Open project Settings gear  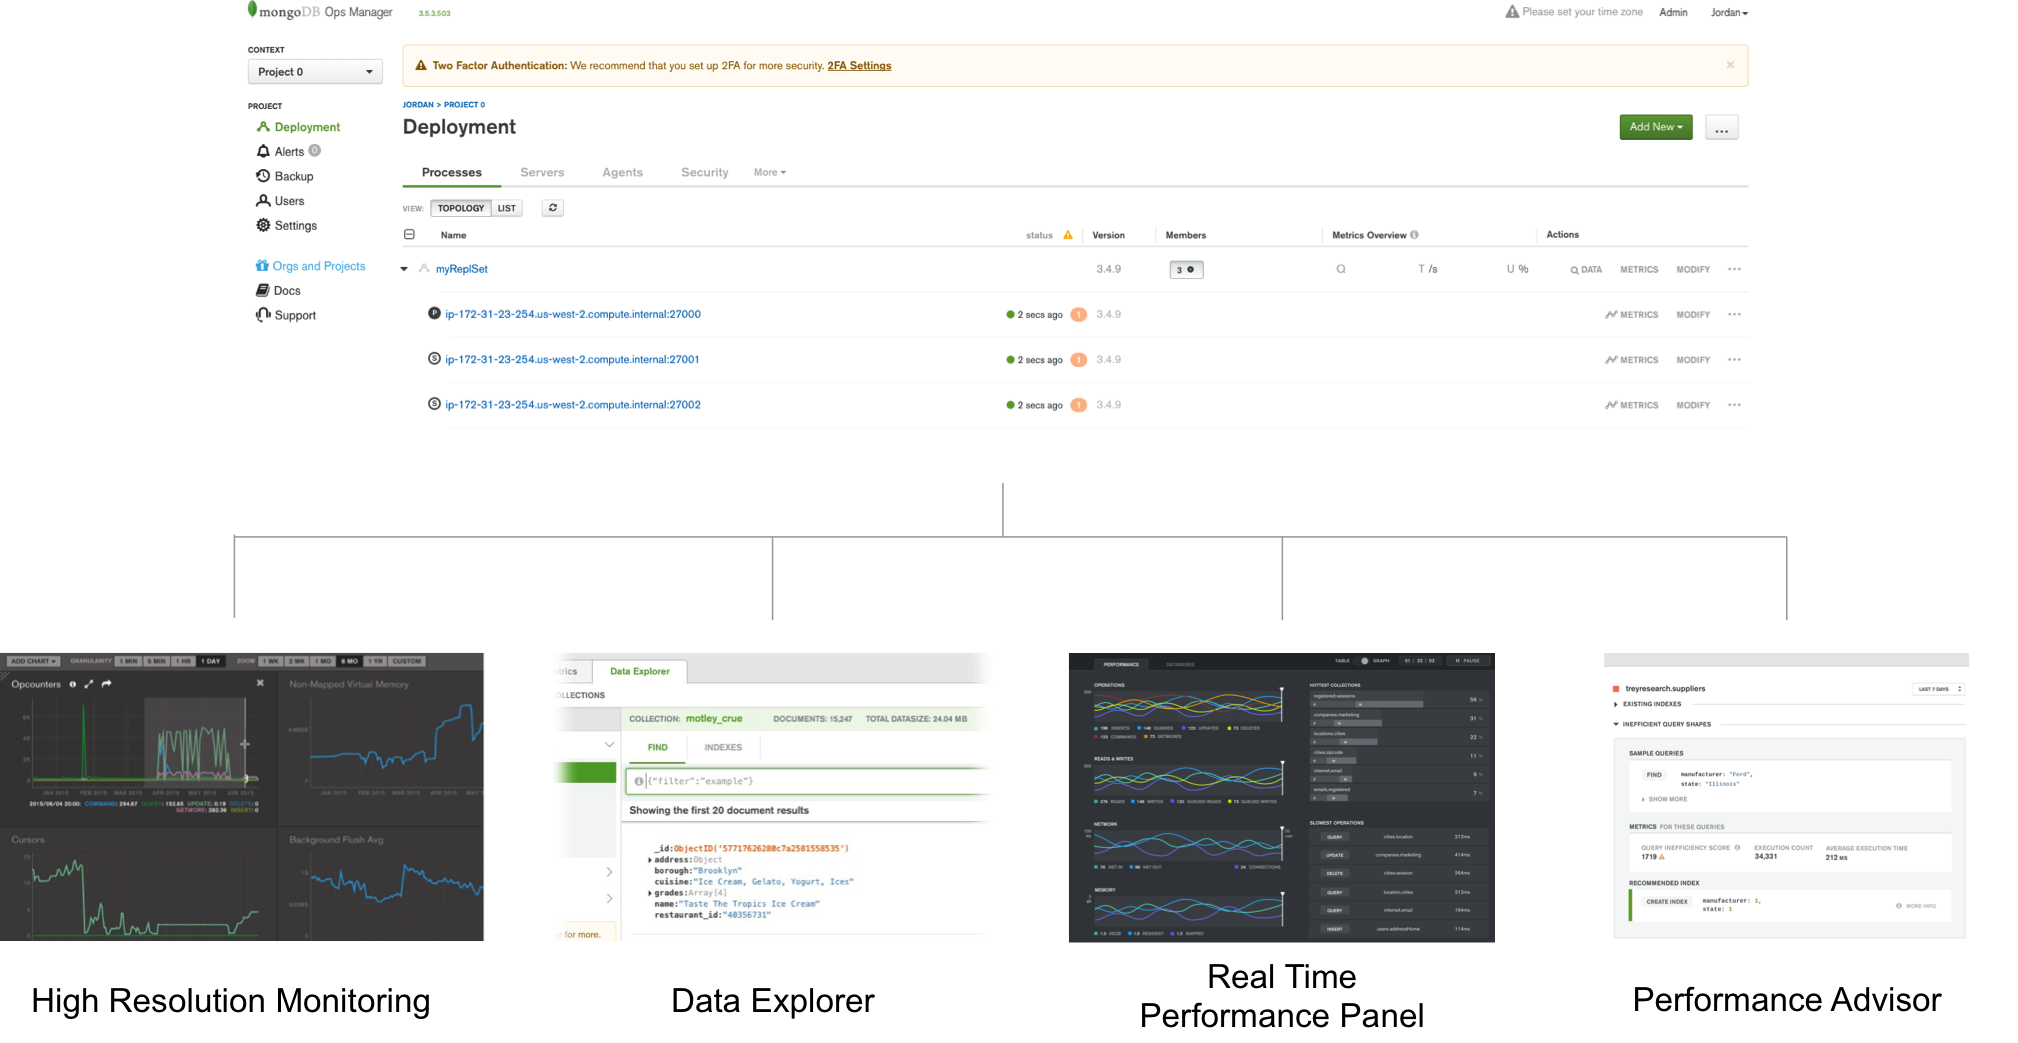tap(263, 225)
